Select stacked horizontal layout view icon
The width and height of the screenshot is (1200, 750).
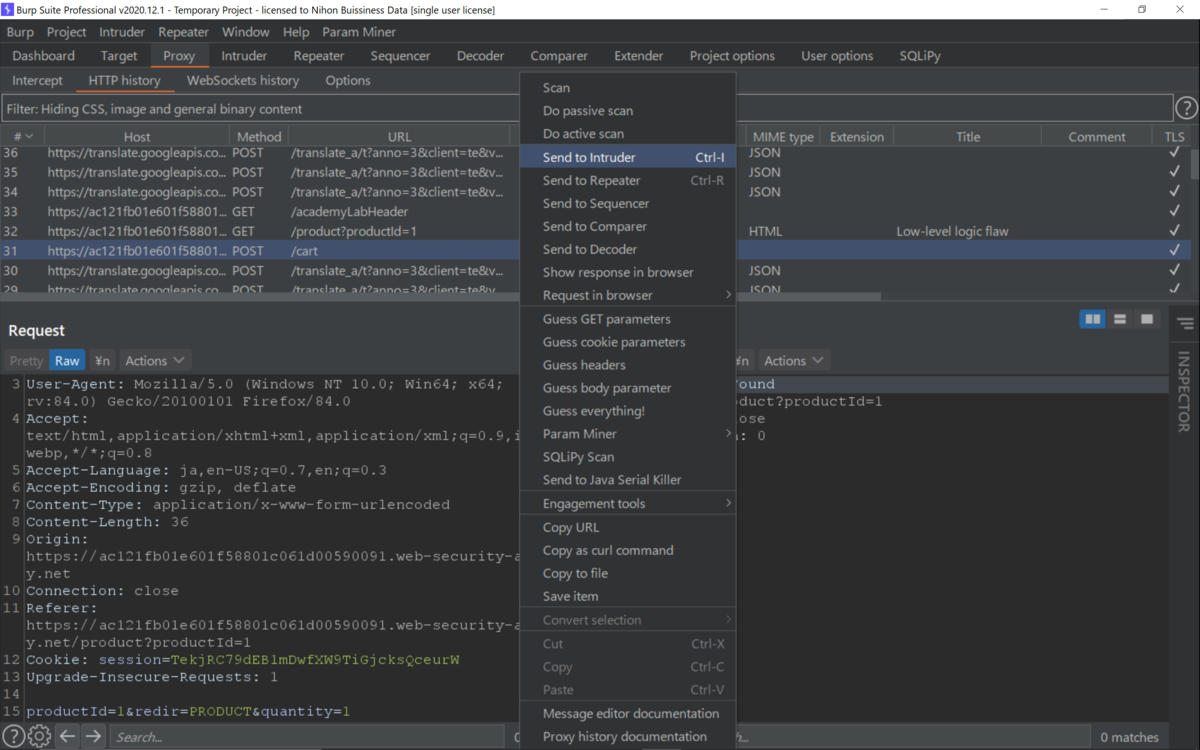click(1120, 319)
